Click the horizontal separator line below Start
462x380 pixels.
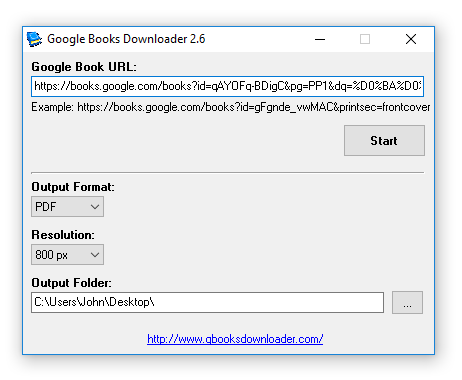228,173
